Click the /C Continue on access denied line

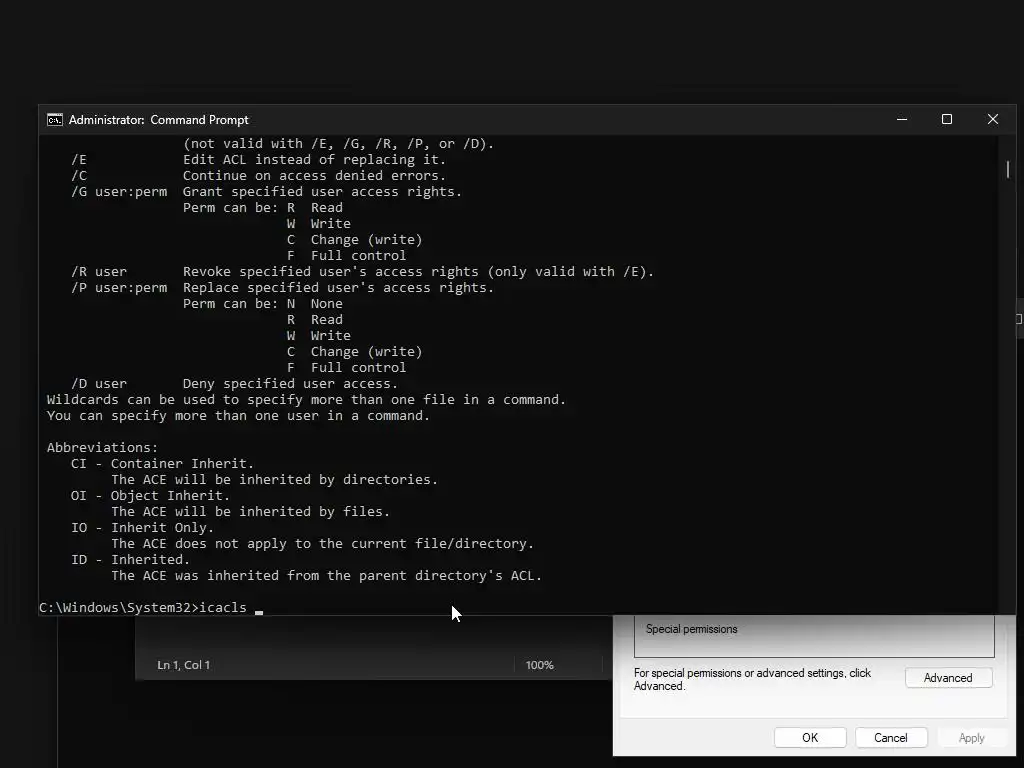(258, 176)
